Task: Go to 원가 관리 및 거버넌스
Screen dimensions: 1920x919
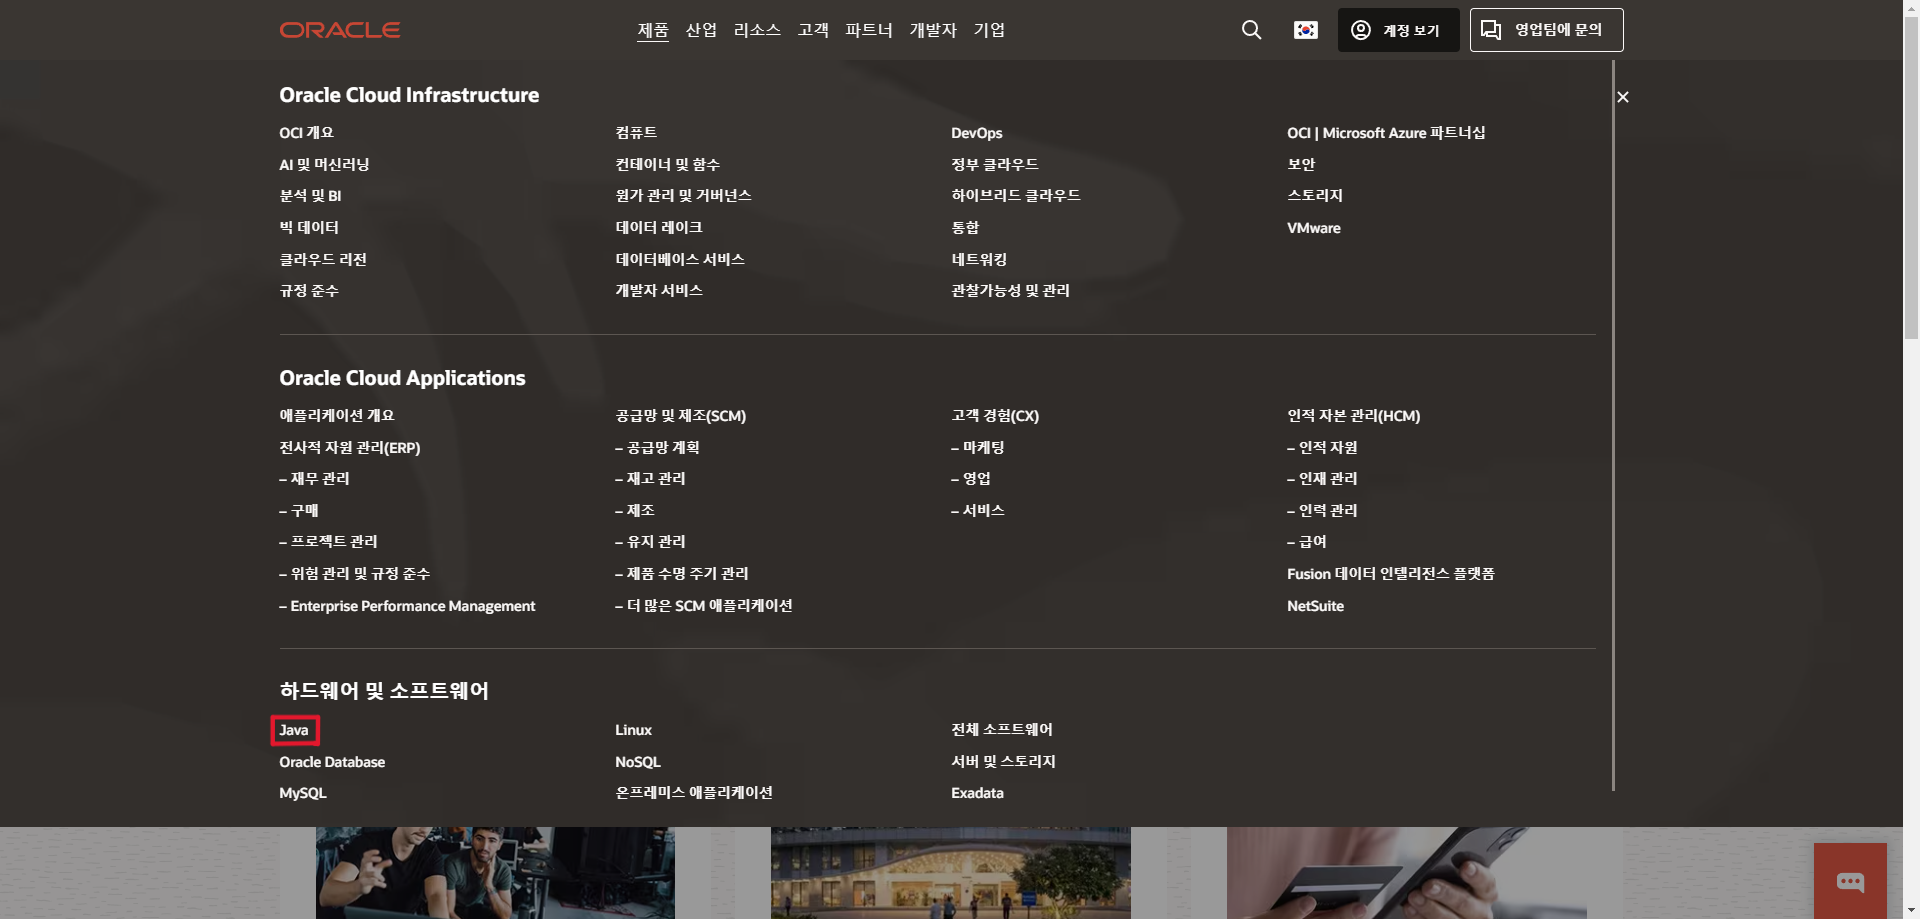Action: point(683,196)
